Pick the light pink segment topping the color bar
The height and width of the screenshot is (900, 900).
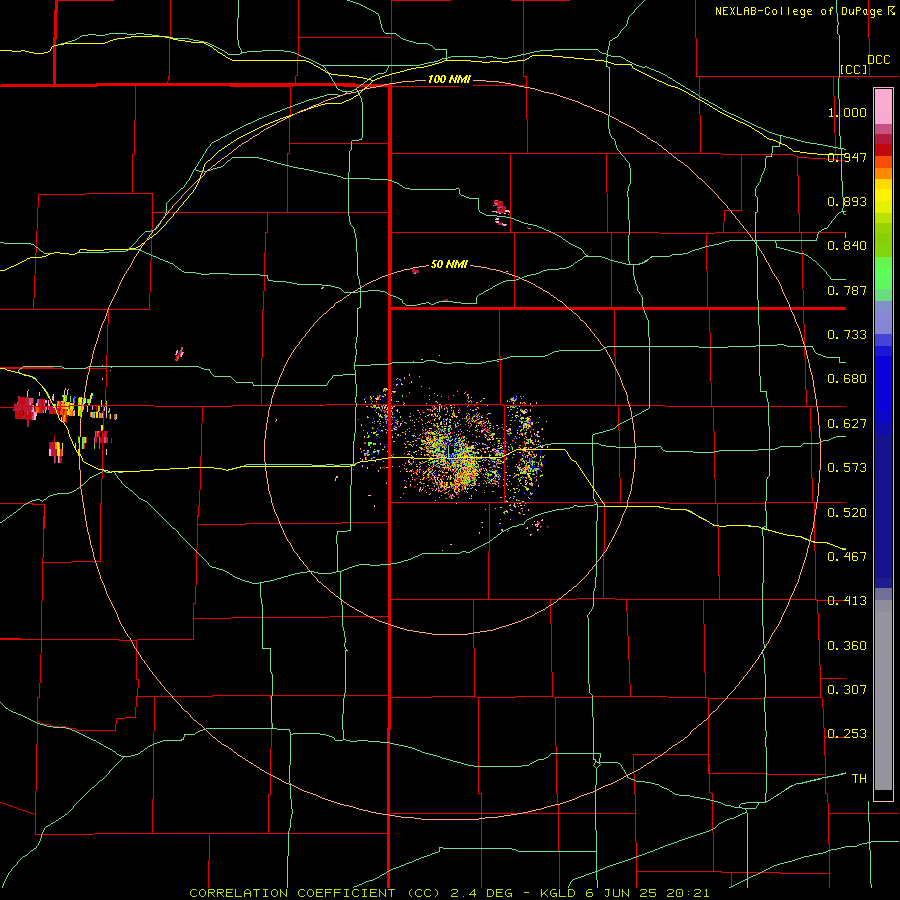883,106
